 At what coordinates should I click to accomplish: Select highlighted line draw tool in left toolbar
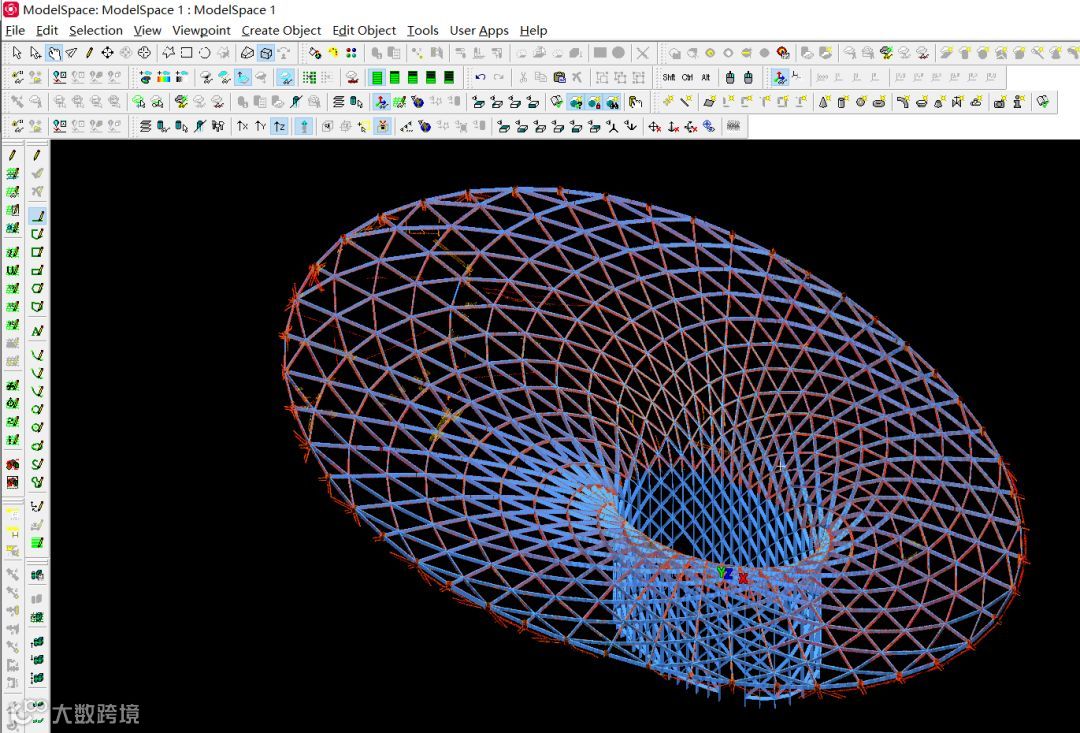[x=38, y=216]
